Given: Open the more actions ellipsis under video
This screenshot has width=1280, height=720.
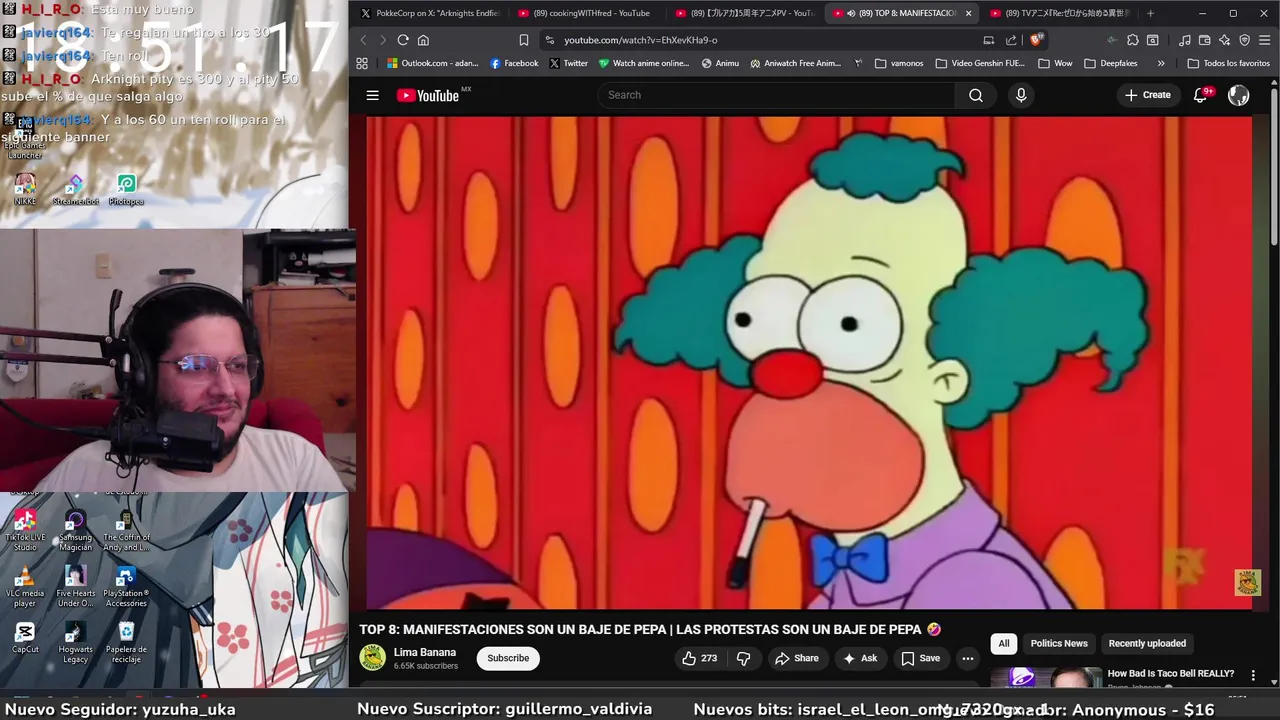Looking at the screenshot, I should (967, 658).
